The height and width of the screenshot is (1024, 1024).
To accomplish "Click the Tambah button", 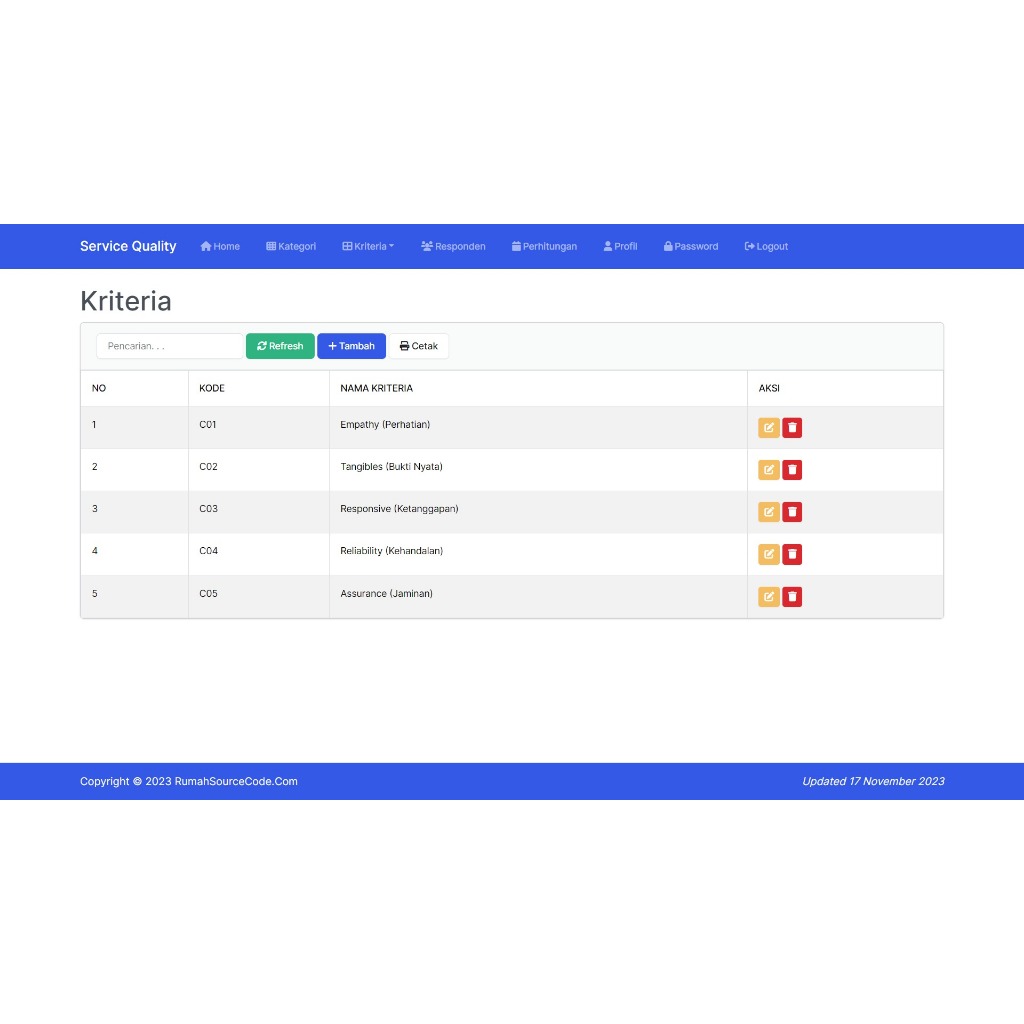I will tap(351, 346).
